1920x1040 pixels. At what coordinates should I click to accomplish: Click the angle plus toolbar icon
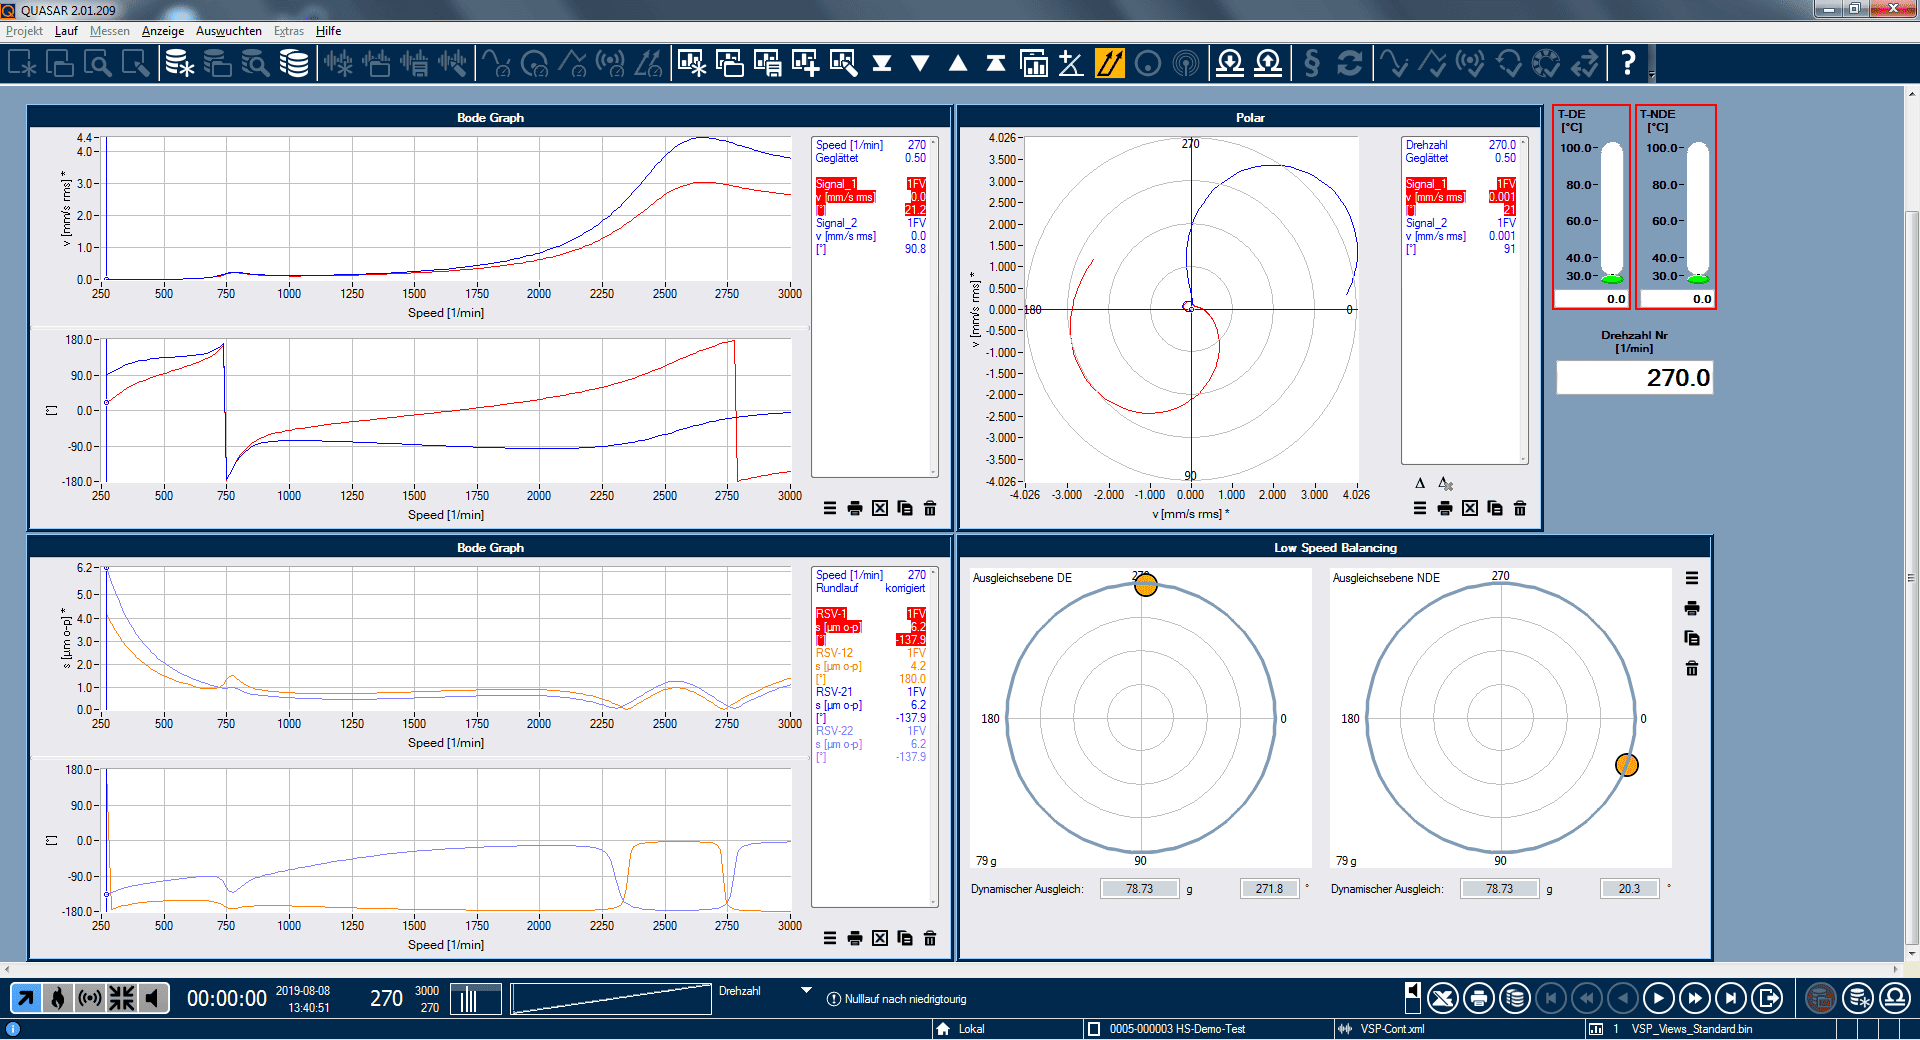(1071, 64)
